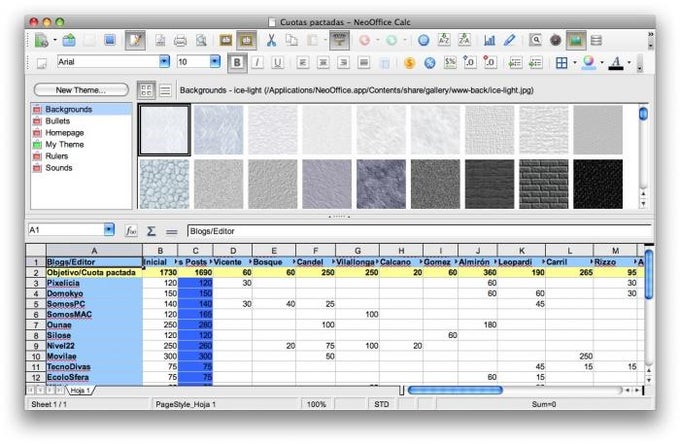This screenshot has width=680, height=444.
Task: Insert a Sum with the sigma icon
Action: click(151, 231)
